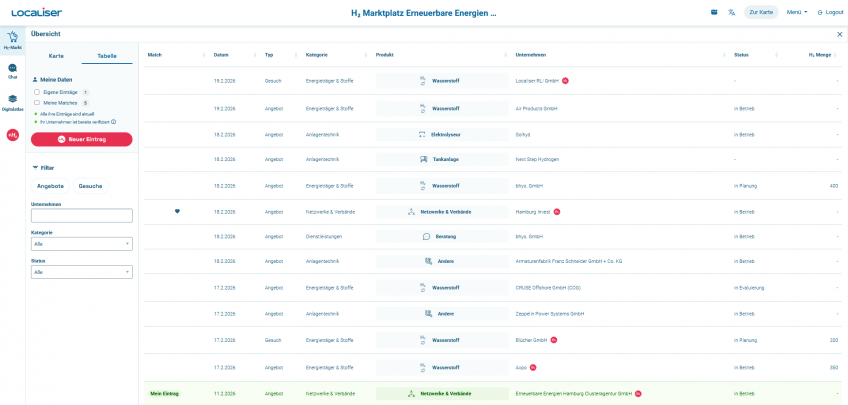This screenshot has height=405, width=848.
Task: Click the heart match icon for Hamburg Invest
Action: coord(177,211)
